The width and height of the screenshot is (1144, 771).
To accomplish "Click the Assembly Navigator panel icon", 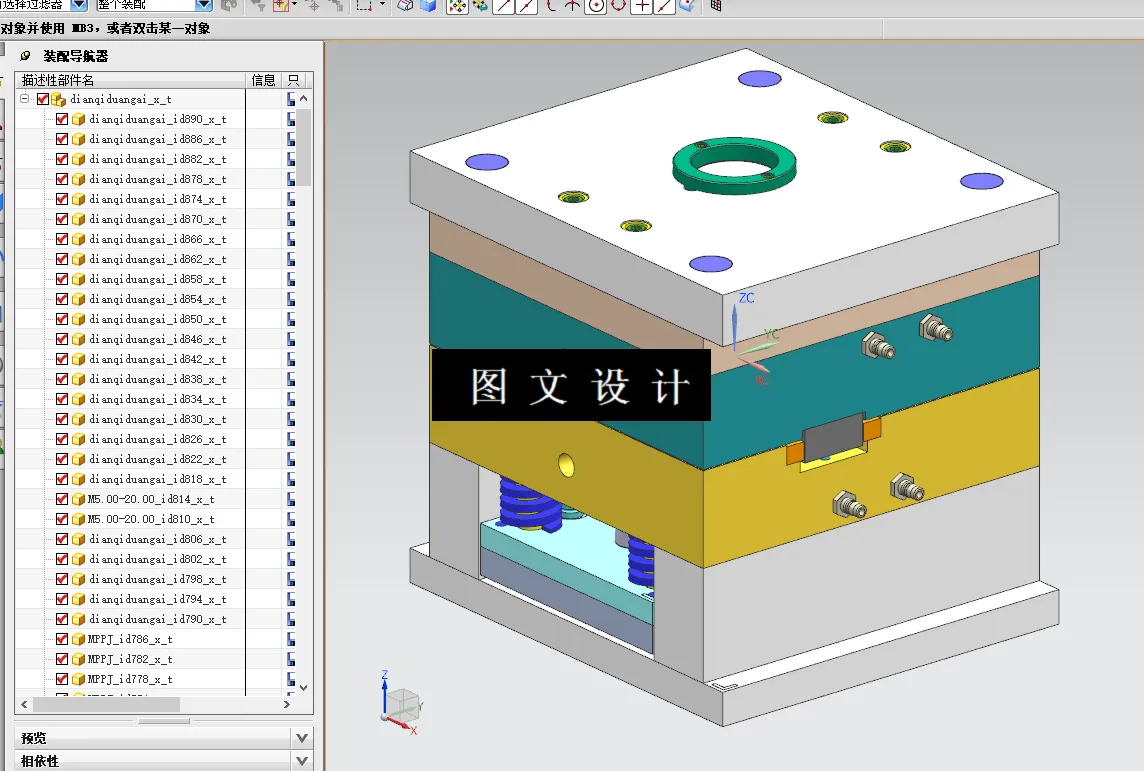I will [x=26, y=57].
